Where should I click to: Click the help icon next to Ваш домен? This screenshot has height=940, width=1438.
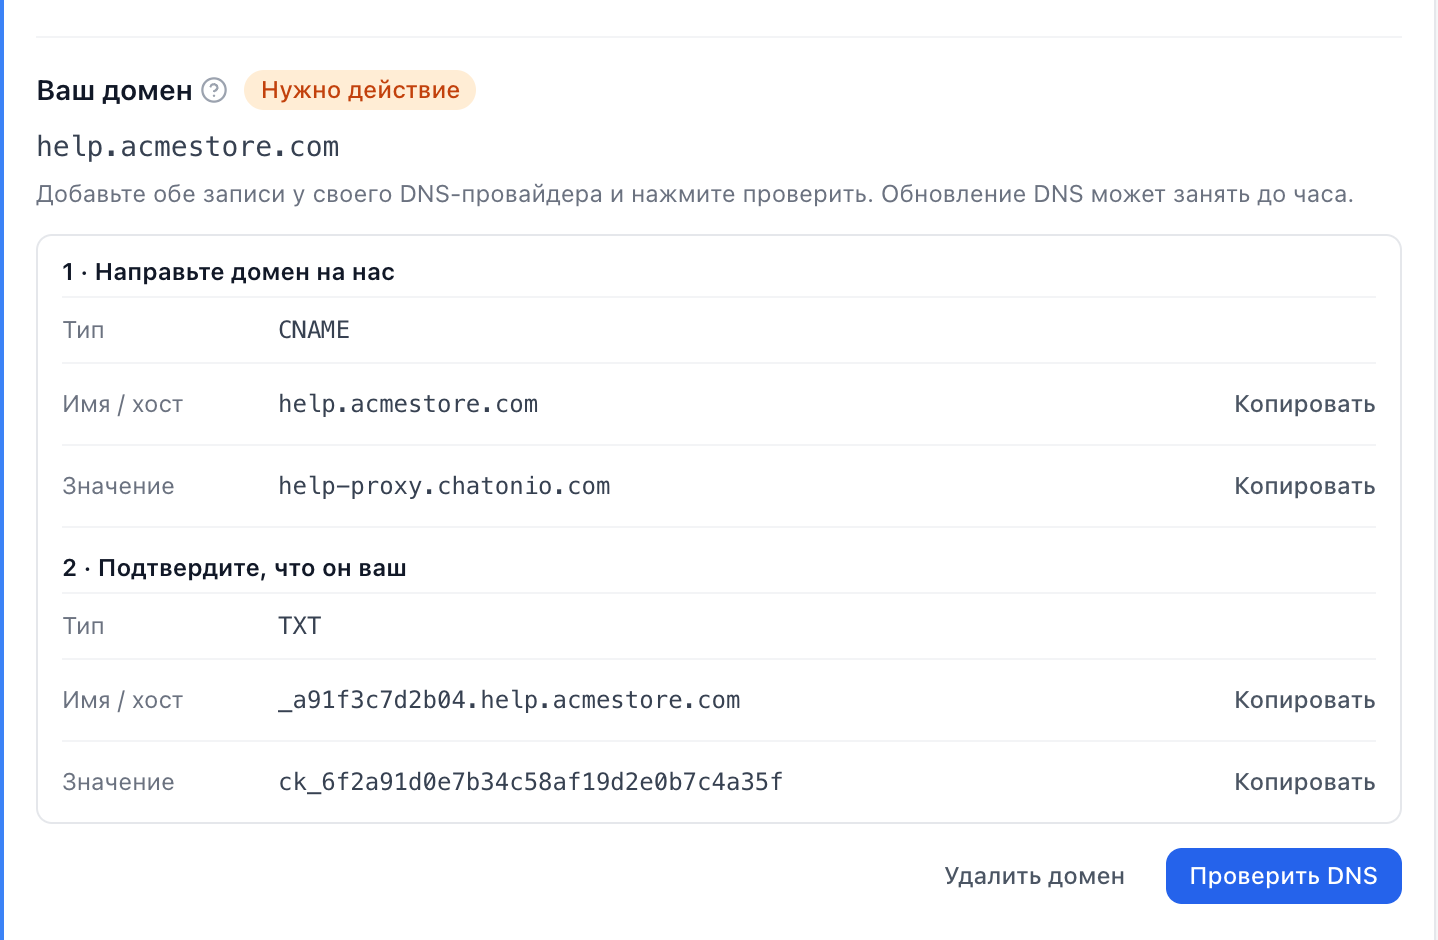point(214,90)
